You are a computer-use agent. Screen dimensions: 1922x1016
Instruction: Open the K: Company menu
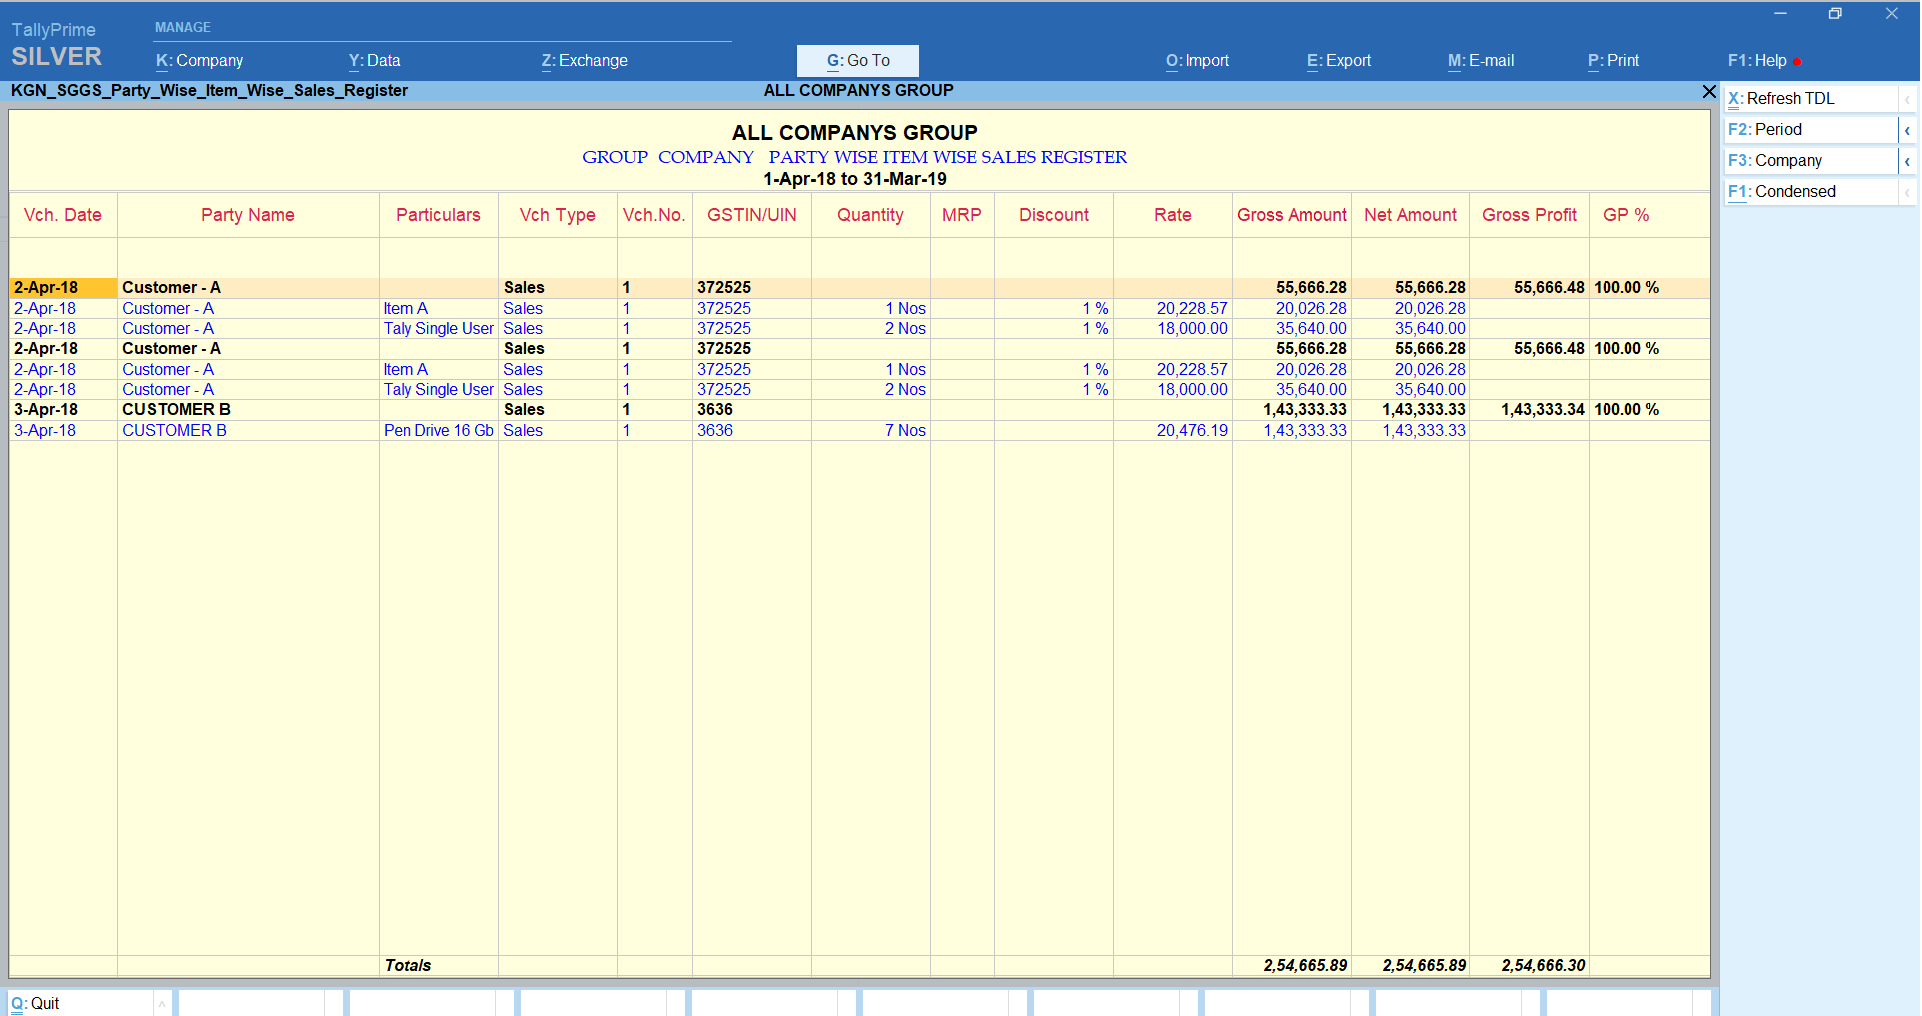pos(199,61)
